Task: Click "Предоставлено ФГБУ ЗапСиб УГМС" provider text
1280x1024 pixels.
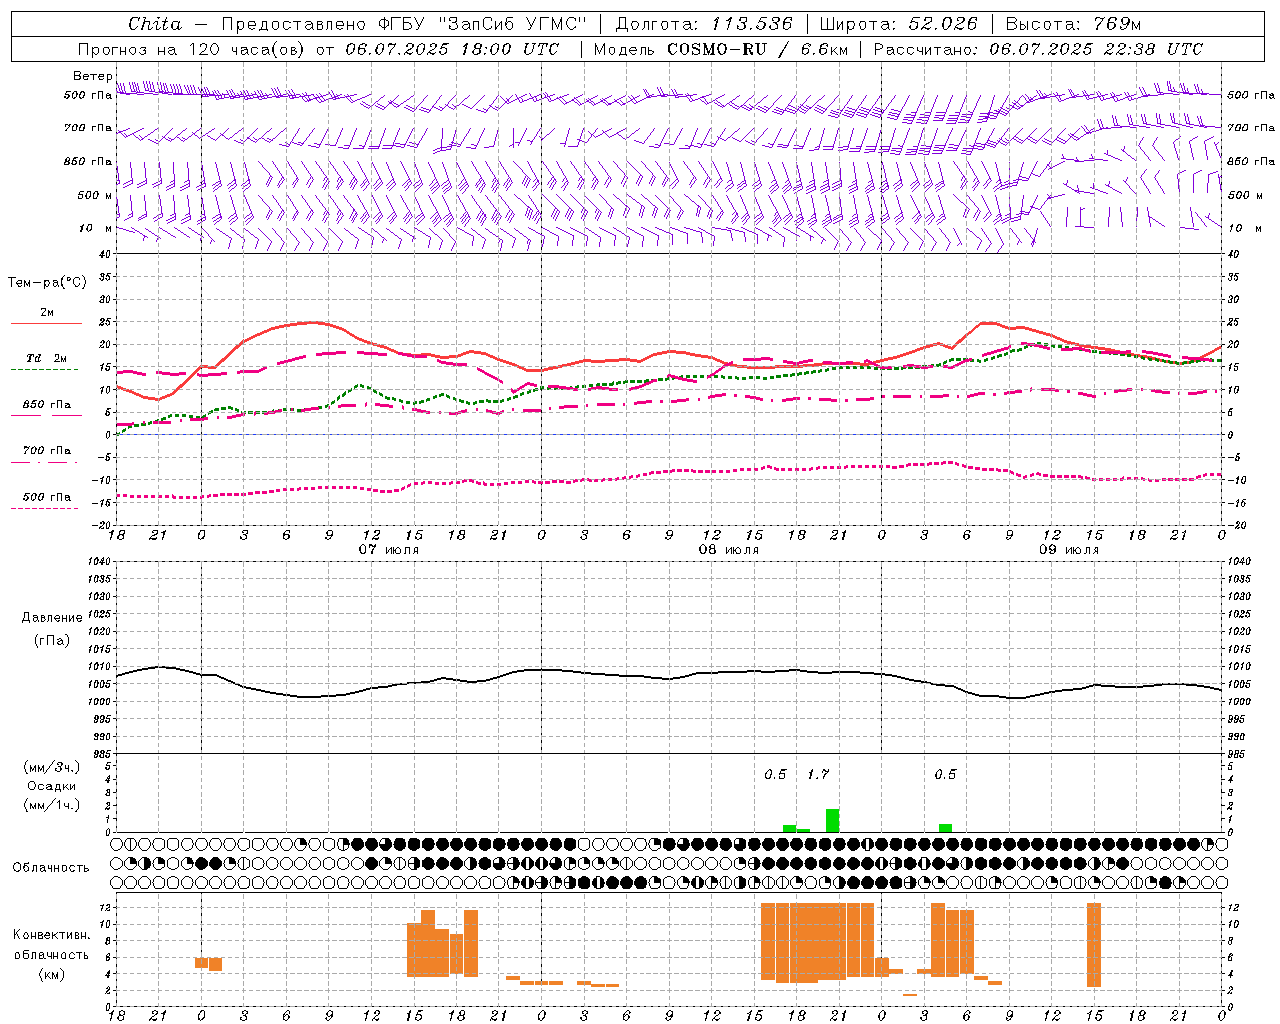Action: pyautogui.click(x=404, y=24)
